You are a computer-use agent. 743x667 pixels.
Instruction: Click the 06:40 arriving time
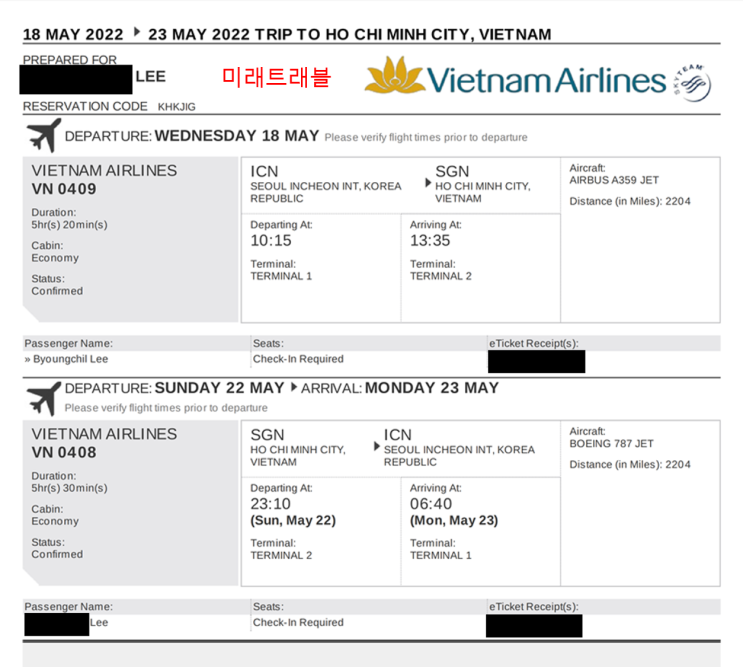430,504
